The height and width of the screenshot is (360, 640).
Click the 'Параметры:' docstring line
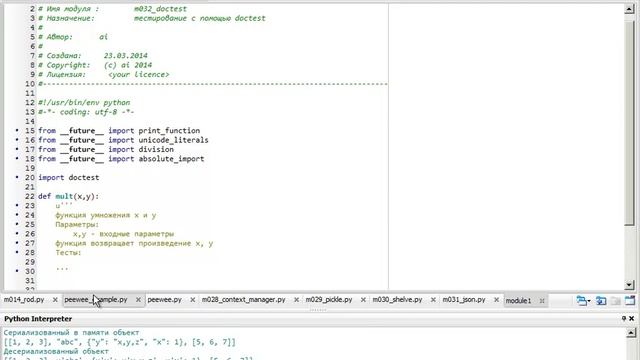[x=77, y=224]
